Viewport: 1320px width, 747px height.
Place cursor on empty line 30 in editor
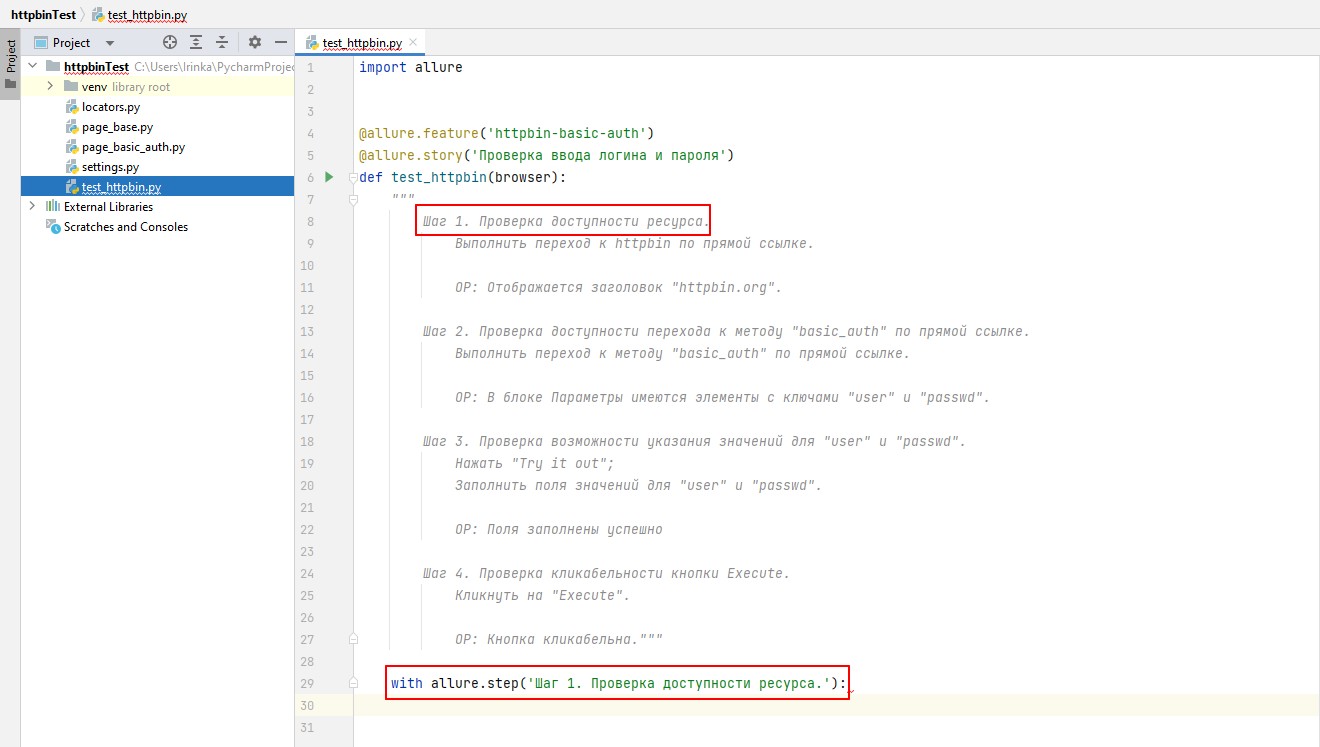pyautogui.click(x=700, y=705)
